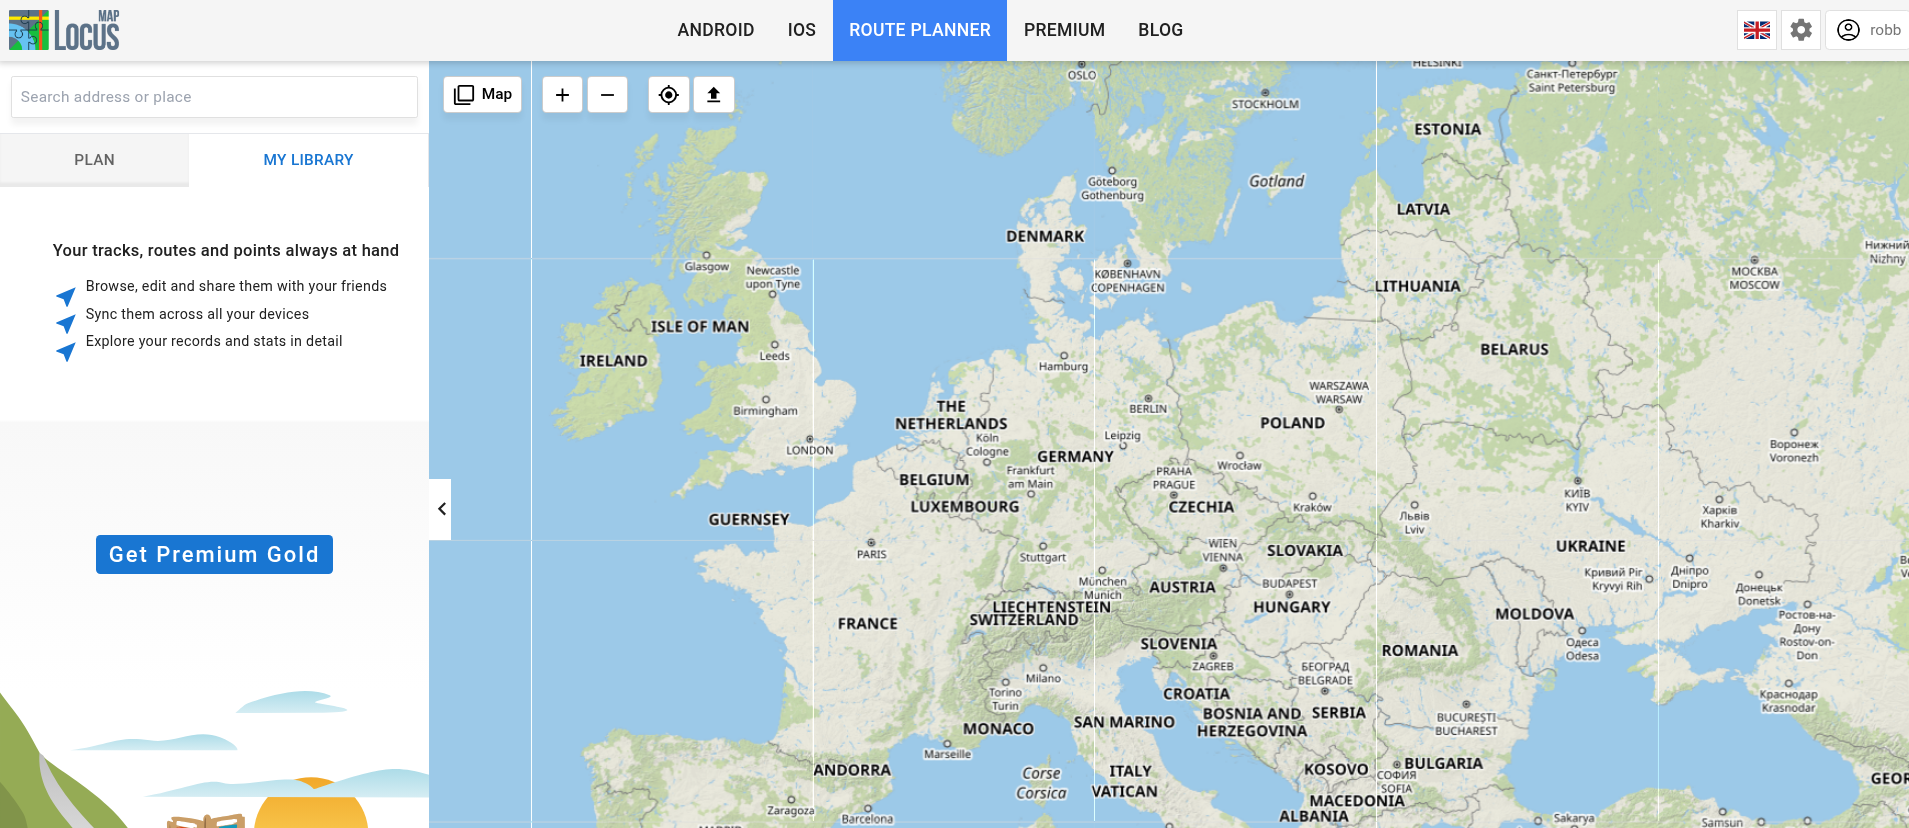Open the iOS menu item
The image size is (1909, 828).
[802, 30]
